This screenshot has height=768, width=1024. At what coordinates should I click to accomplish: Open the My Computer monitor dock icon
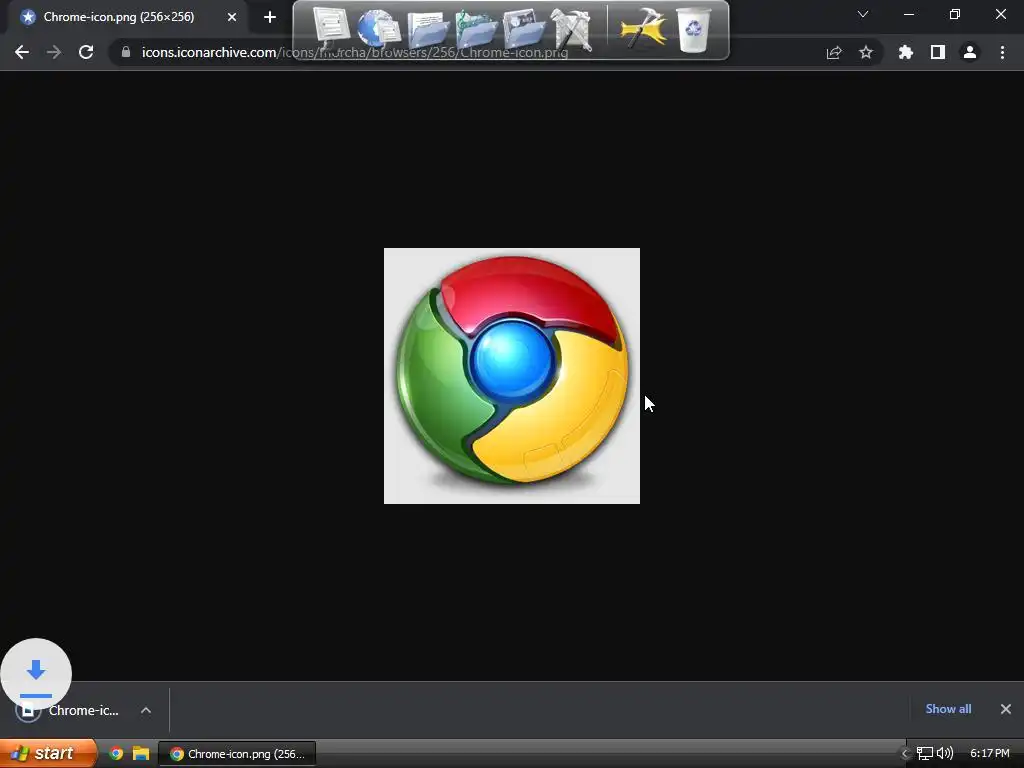tap(332, 29)
